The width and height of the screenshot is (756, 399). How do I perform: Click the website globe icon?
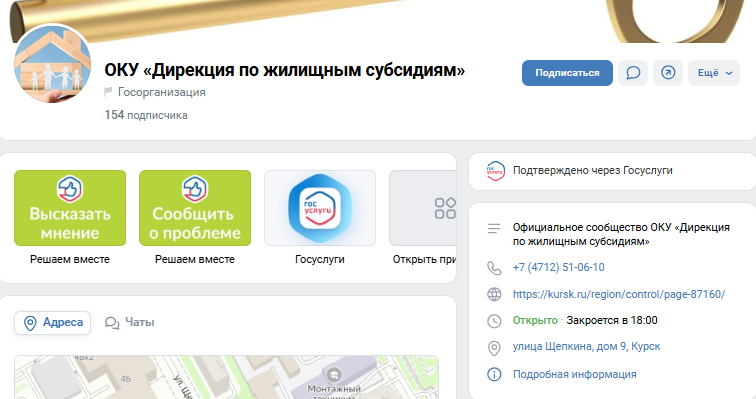(494, 294)
